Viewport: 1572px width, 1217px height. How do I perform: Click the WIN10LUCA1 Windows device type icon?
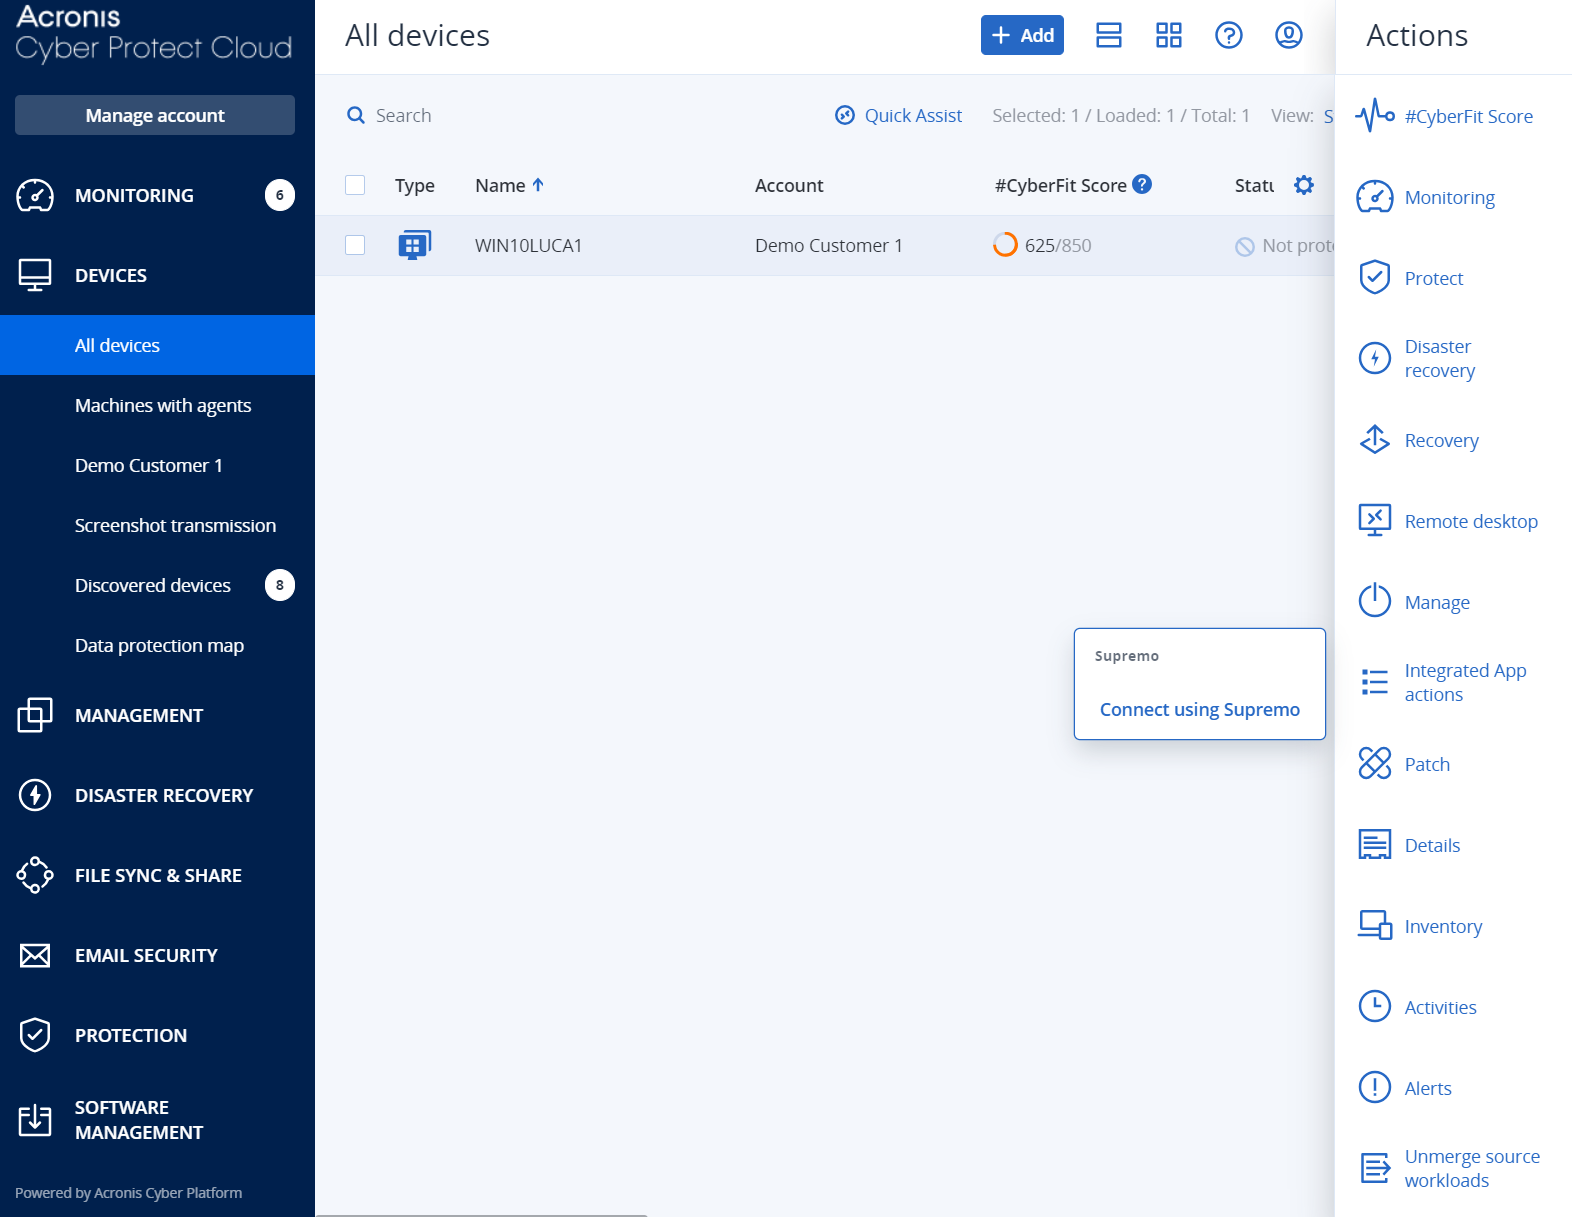[x=414, y=245]
